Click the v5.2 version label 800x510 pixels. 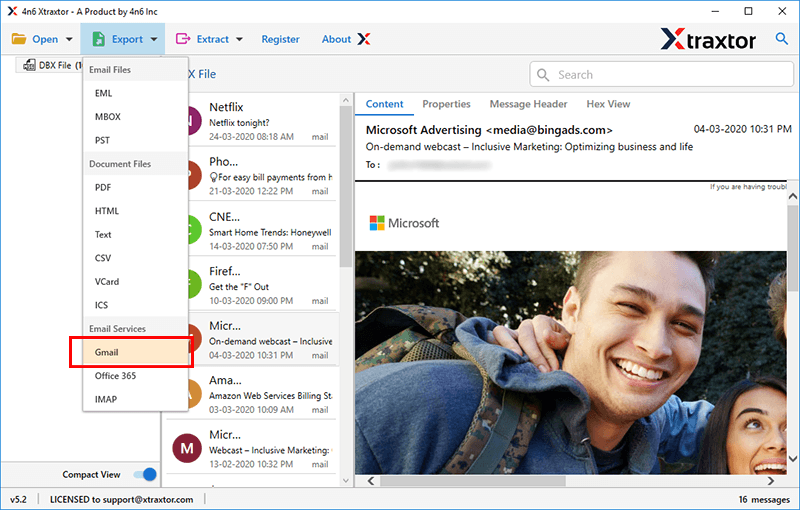[18, 499]
